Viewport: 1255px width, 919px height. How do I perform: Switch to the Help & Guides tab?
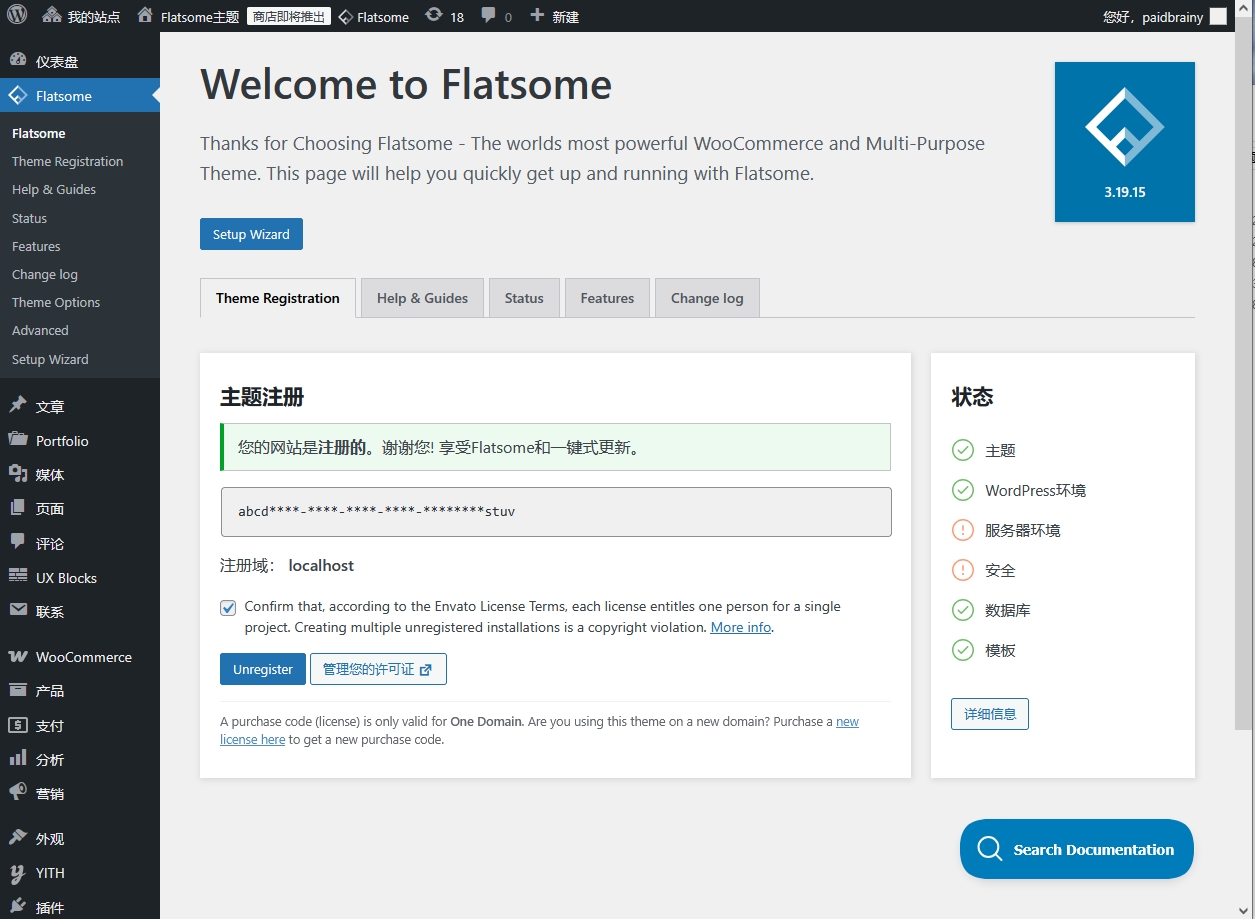click(x=422, y=298)
